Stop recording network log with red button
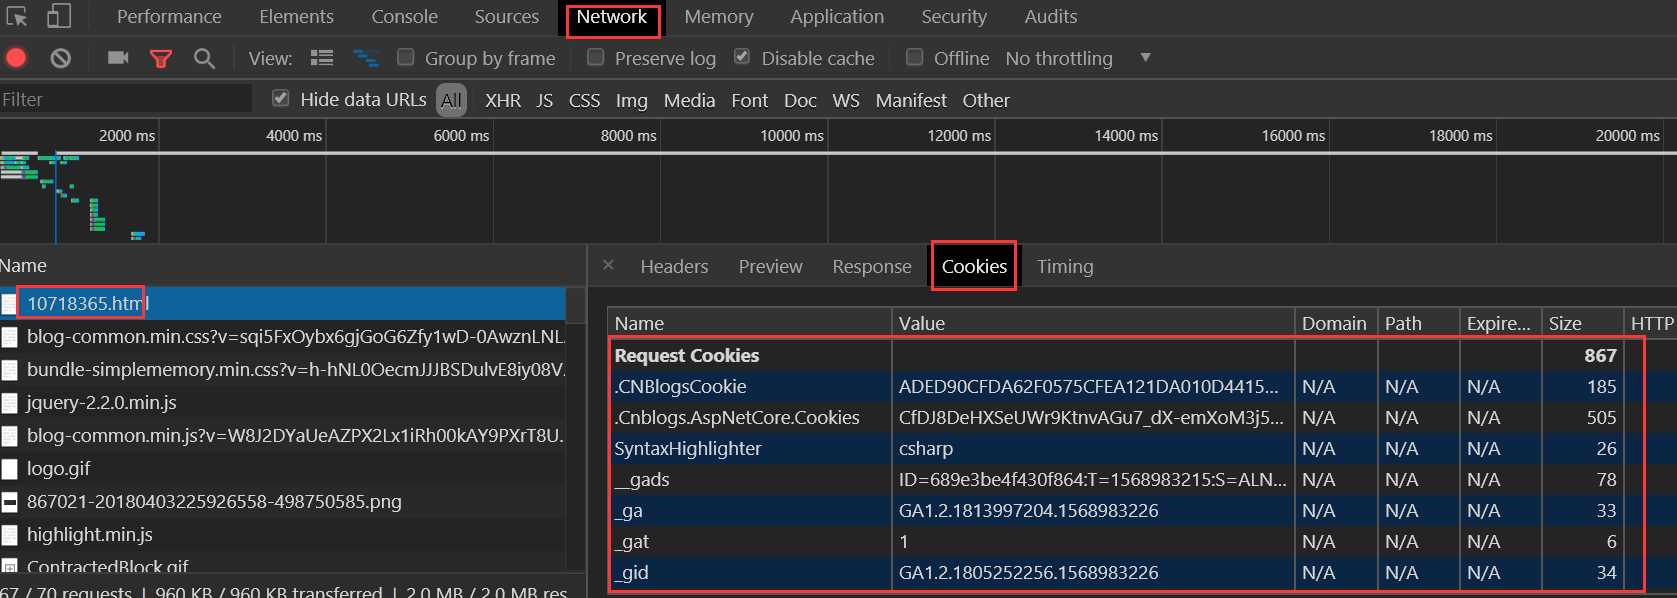1677x598 pixels. [17, 58]
